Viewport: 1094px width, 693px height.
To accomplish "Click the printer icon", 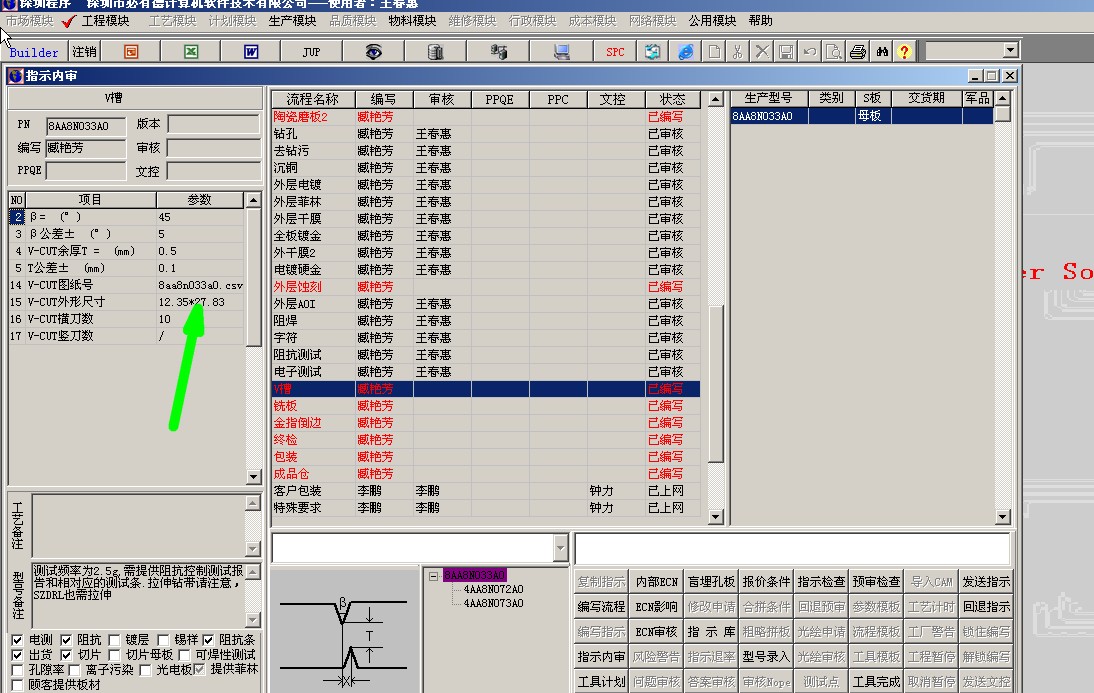I will click(x=857, y=52).
